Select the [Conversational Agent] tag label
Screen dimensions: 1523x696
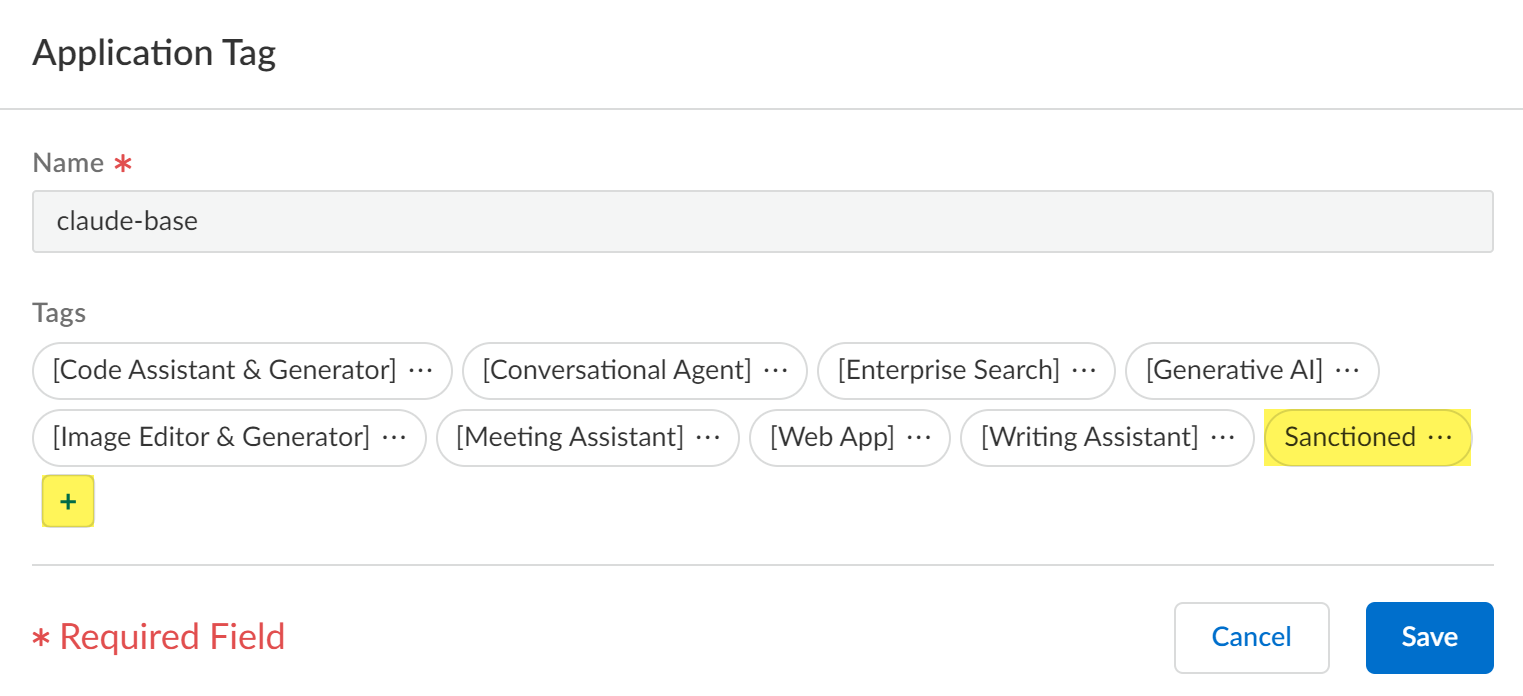click(x=616, y=371)
